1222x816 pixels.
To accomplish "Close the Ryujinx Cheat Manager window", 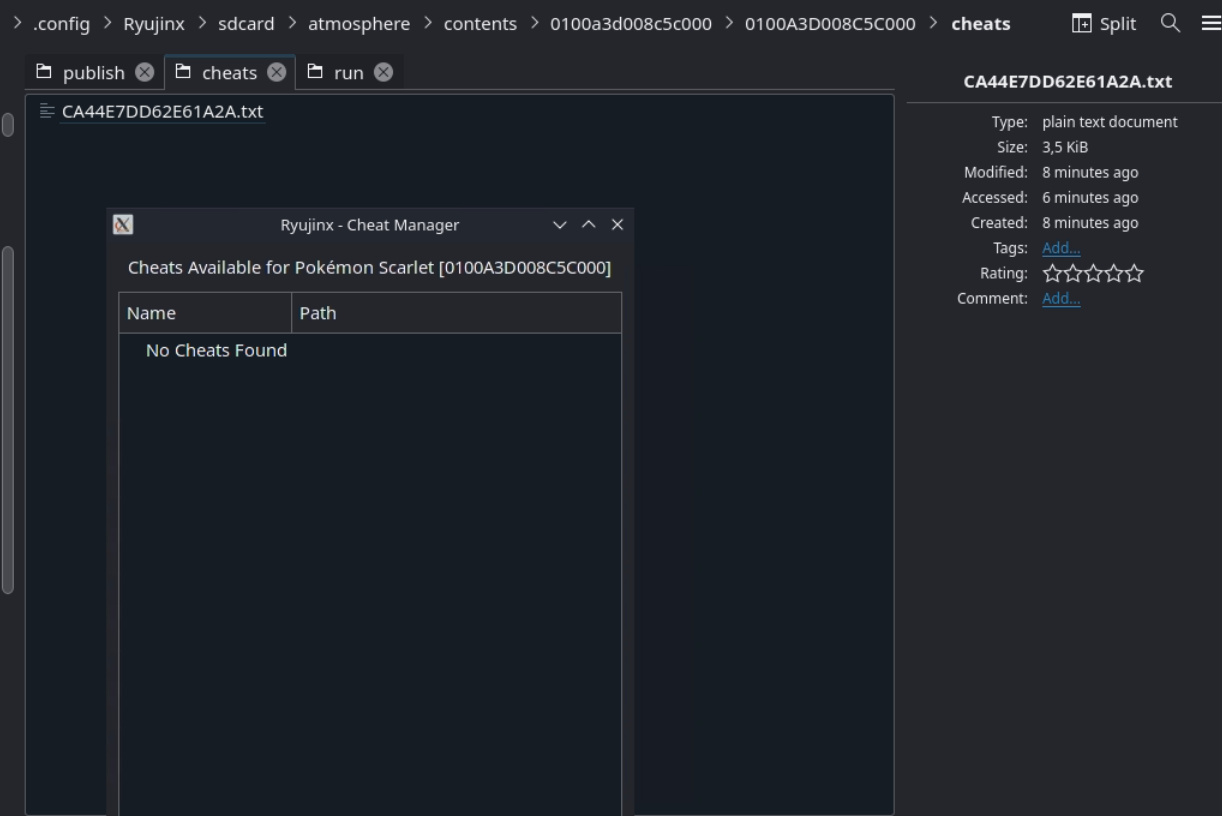I will tap(617, 225).
